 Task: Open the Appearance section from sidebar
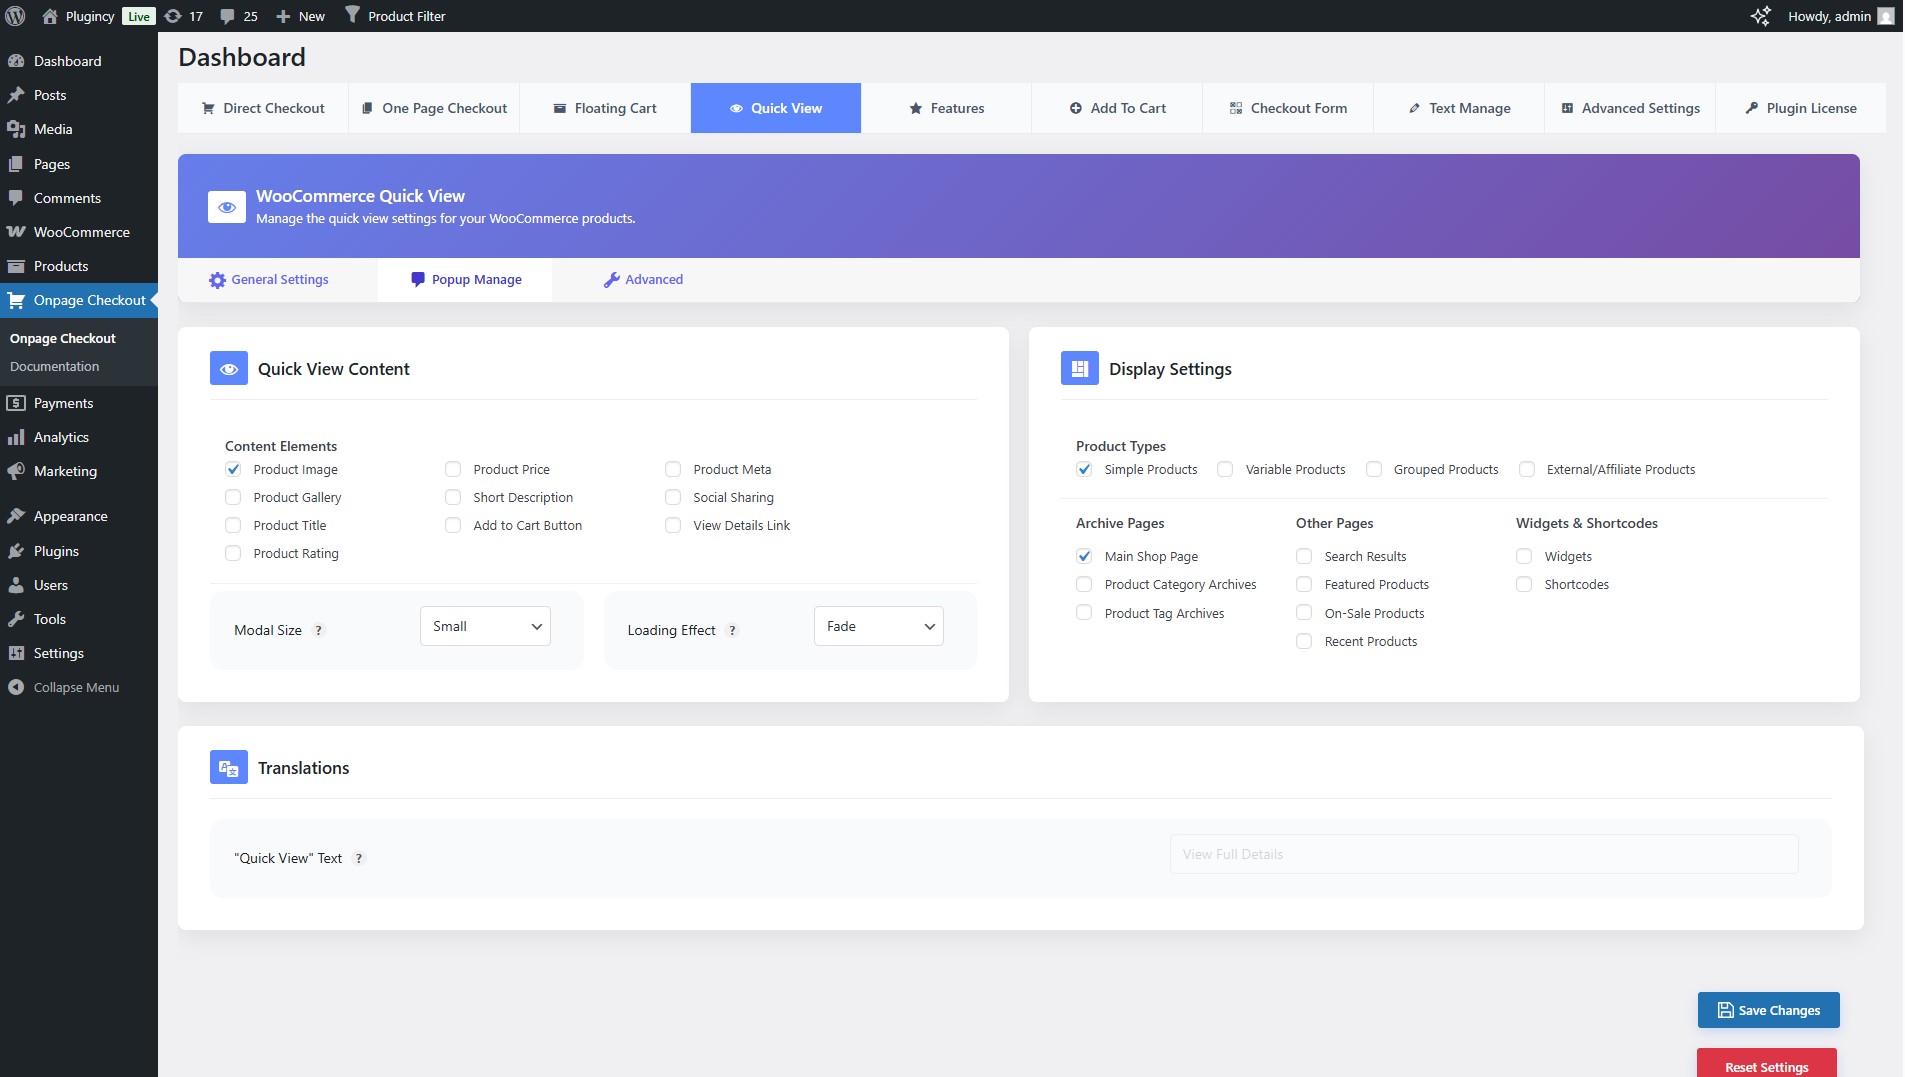click(x=70, y=515)
